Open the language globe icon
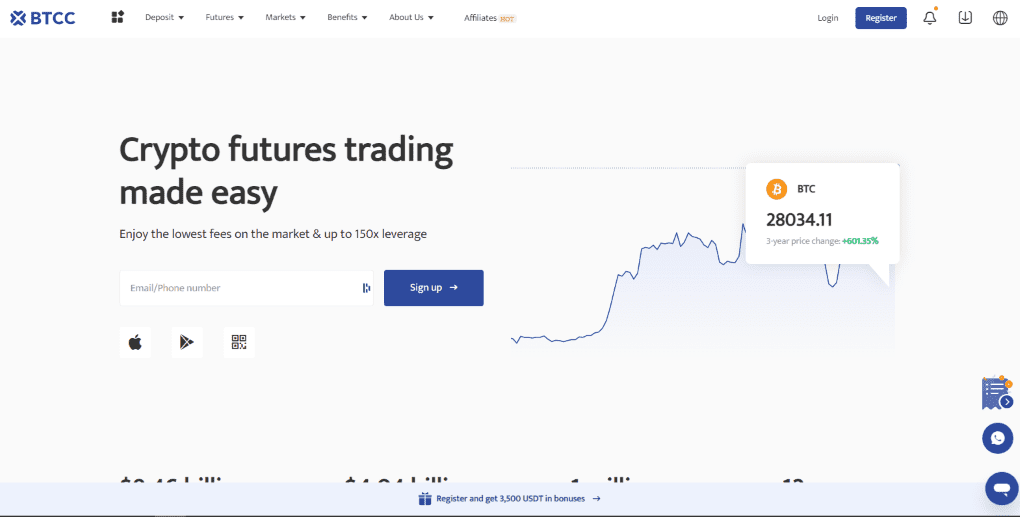This screenshot has height=517, width=1020. (x=1000, y=17)
